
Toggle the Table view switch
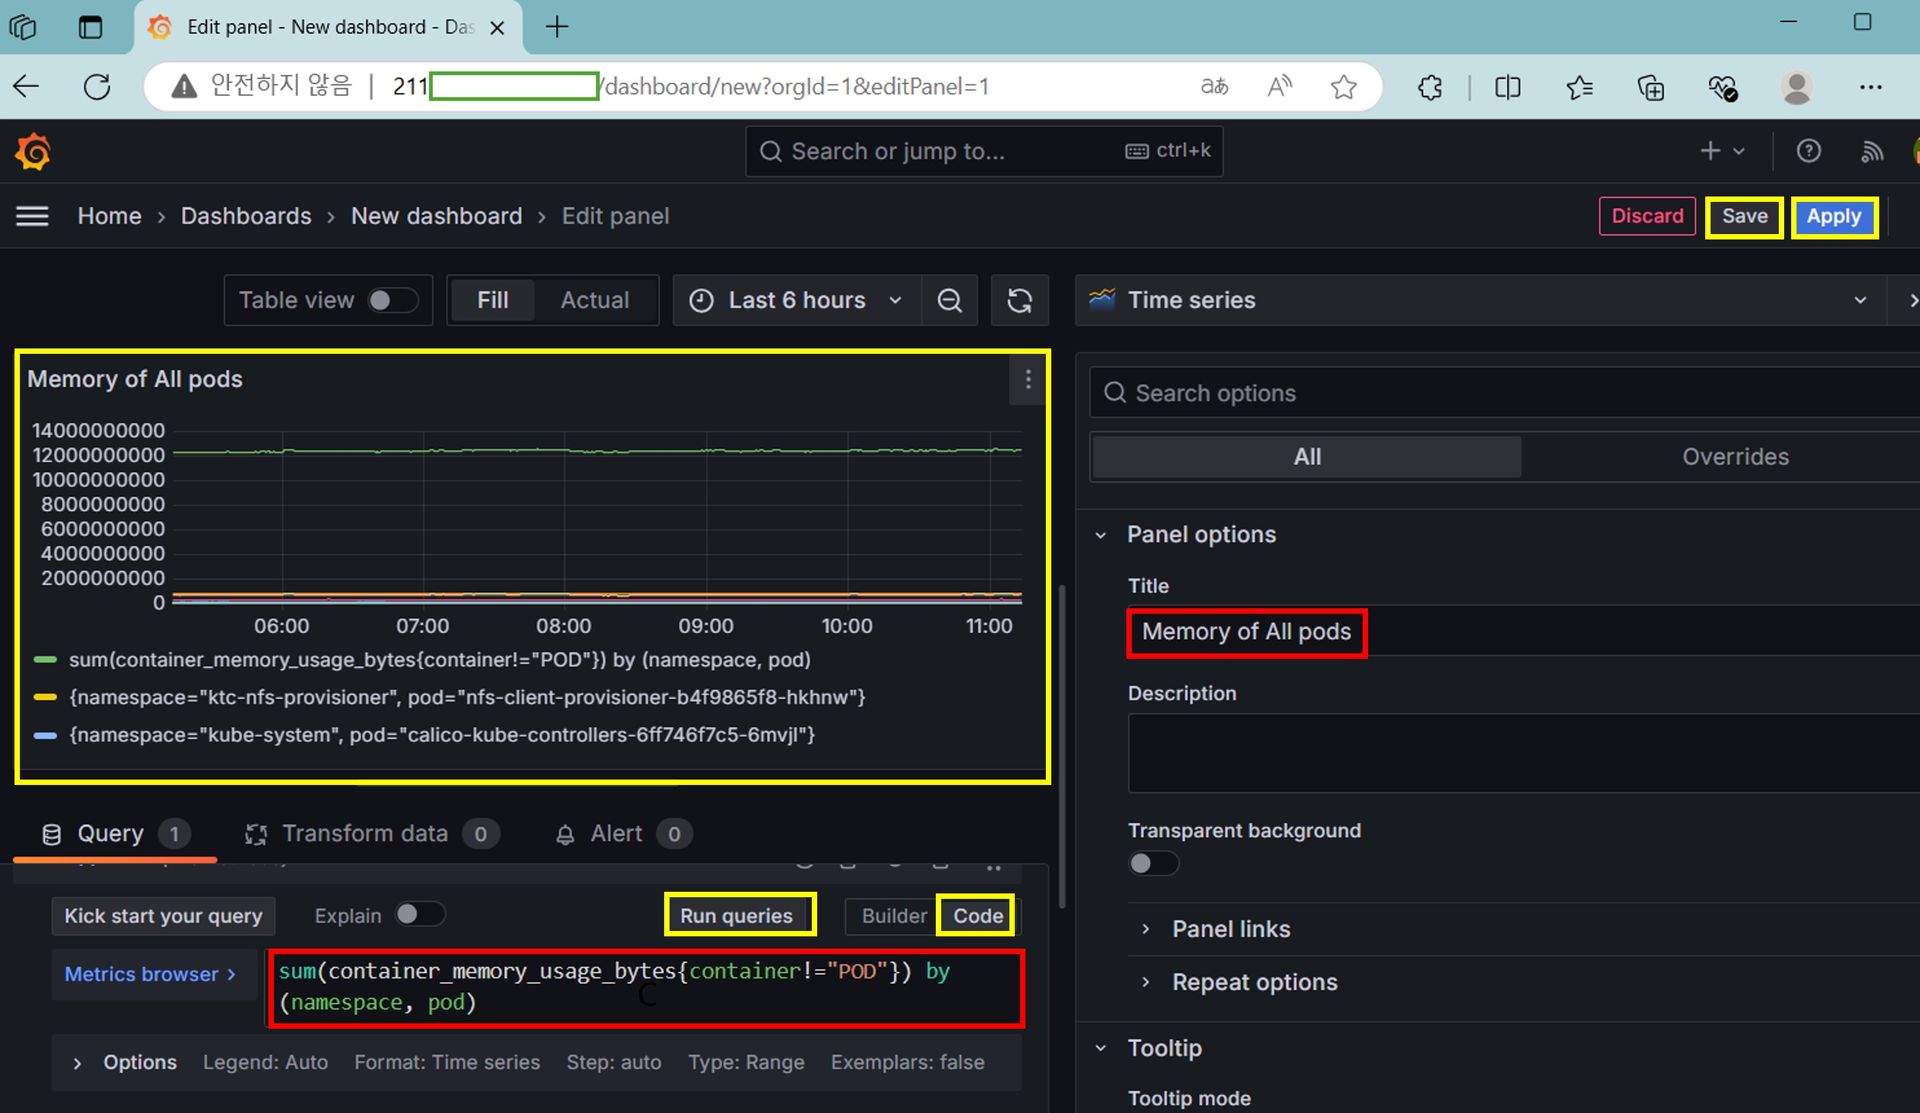pos(391,301)
